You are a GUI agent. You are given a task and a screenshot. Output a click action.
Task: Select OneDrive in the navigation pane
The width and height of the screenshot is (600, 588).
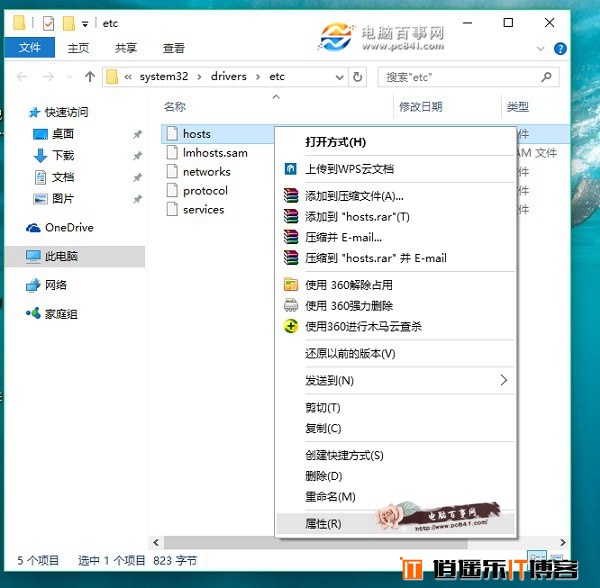(60, 228)
